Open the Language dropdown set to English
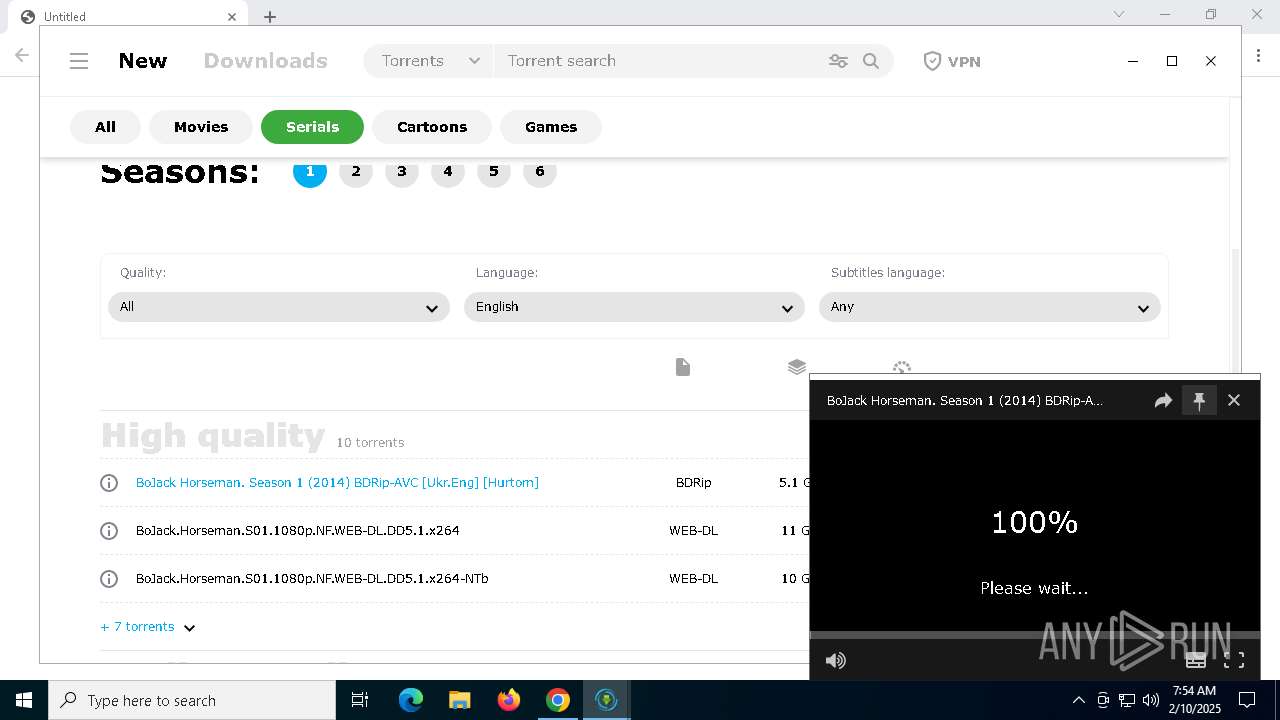Viewport: 1280px width, 720px height. click(x=634, y=307)
